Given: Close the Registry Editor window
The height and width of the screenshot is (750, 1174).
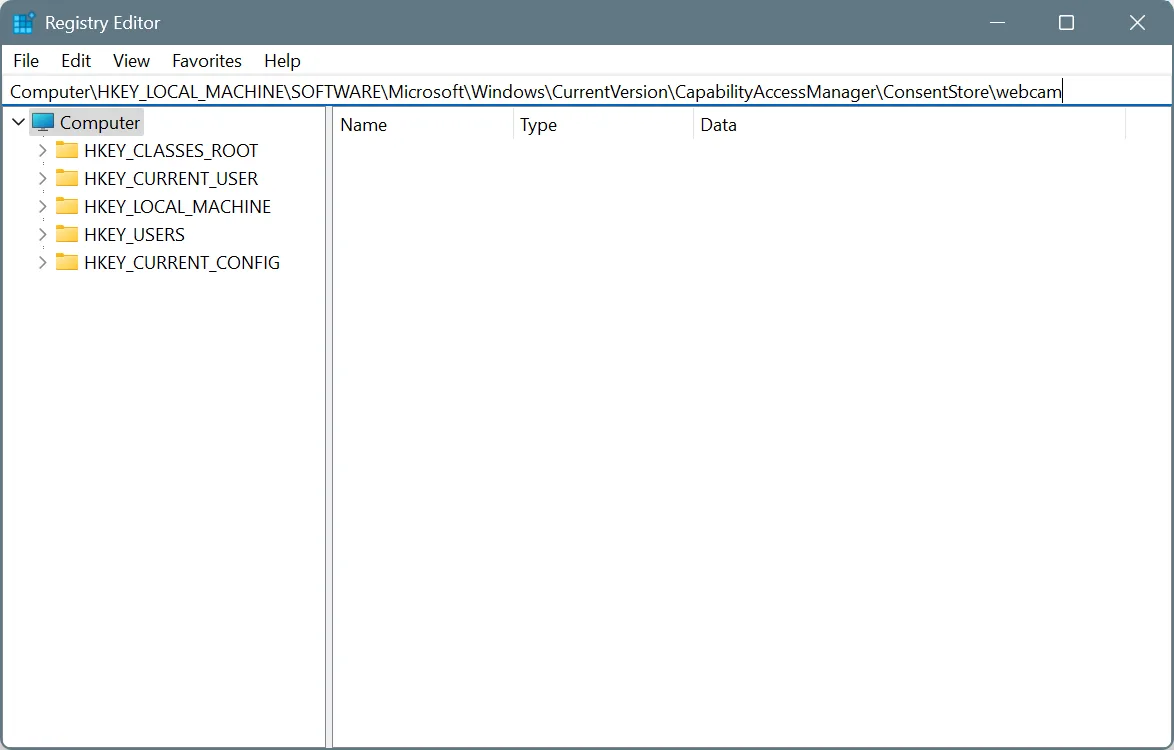Looking at the screenshot, I should click(x=1137, y=22).
